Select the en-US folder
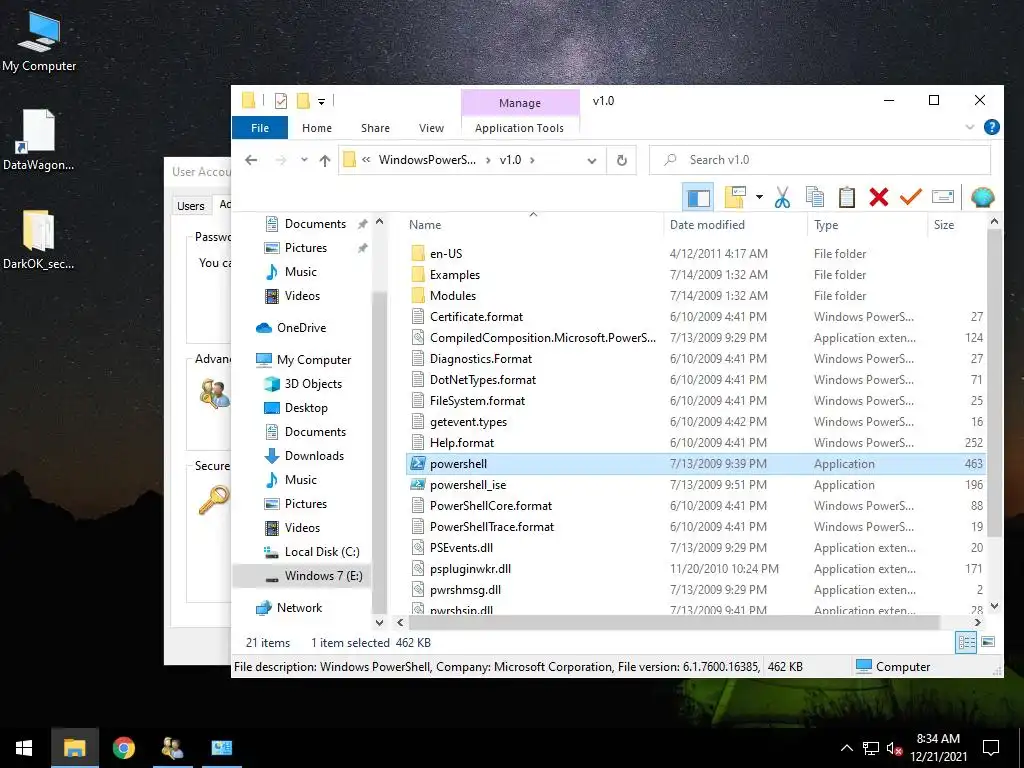The image size is (1024, 768). click(x=446, y=253)
